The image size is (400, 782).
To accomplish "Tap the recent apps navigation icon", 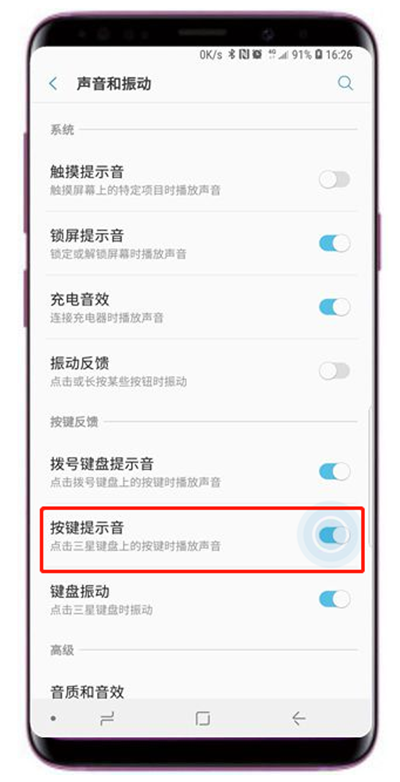I will [107, 718].
